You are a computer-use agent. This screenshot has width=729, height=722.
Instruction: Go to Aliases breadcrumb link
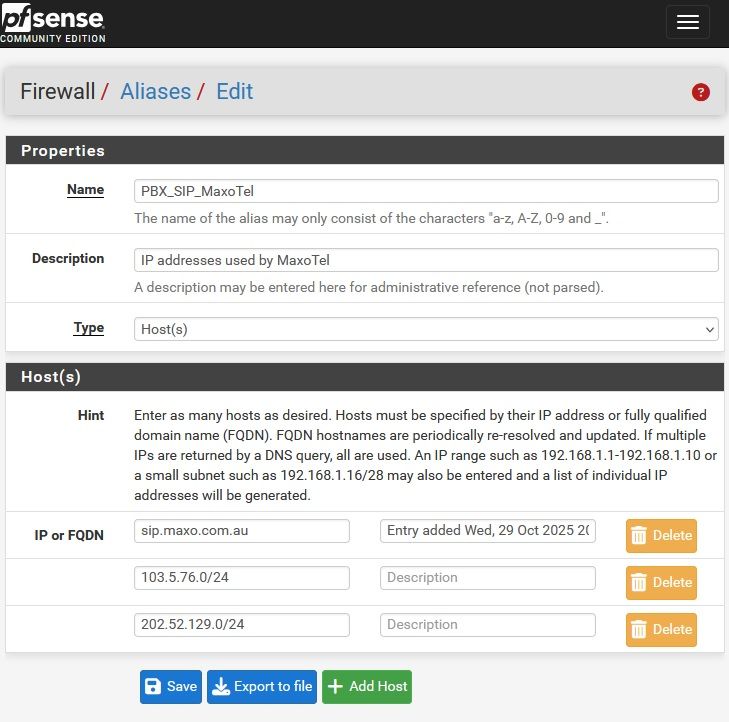coord(155,92)
